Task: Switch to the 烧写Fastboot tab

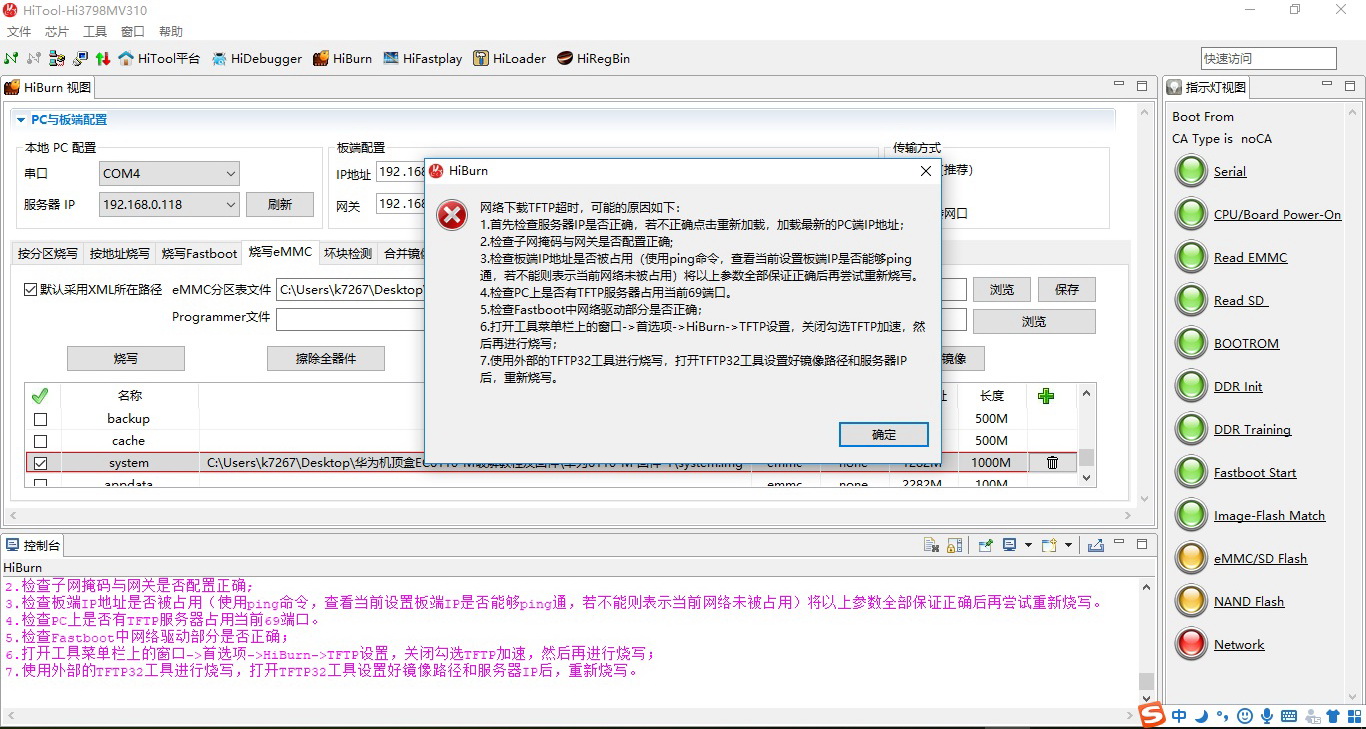Action: pos(199,253)
